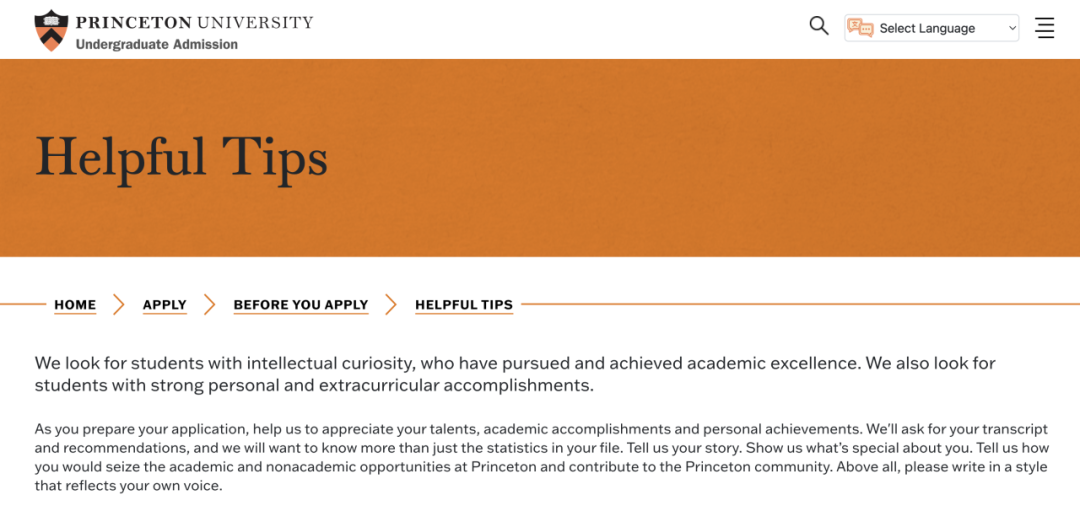Click the Princeton shield logo
Viewport: 1080px width, 506px height.
52,30
